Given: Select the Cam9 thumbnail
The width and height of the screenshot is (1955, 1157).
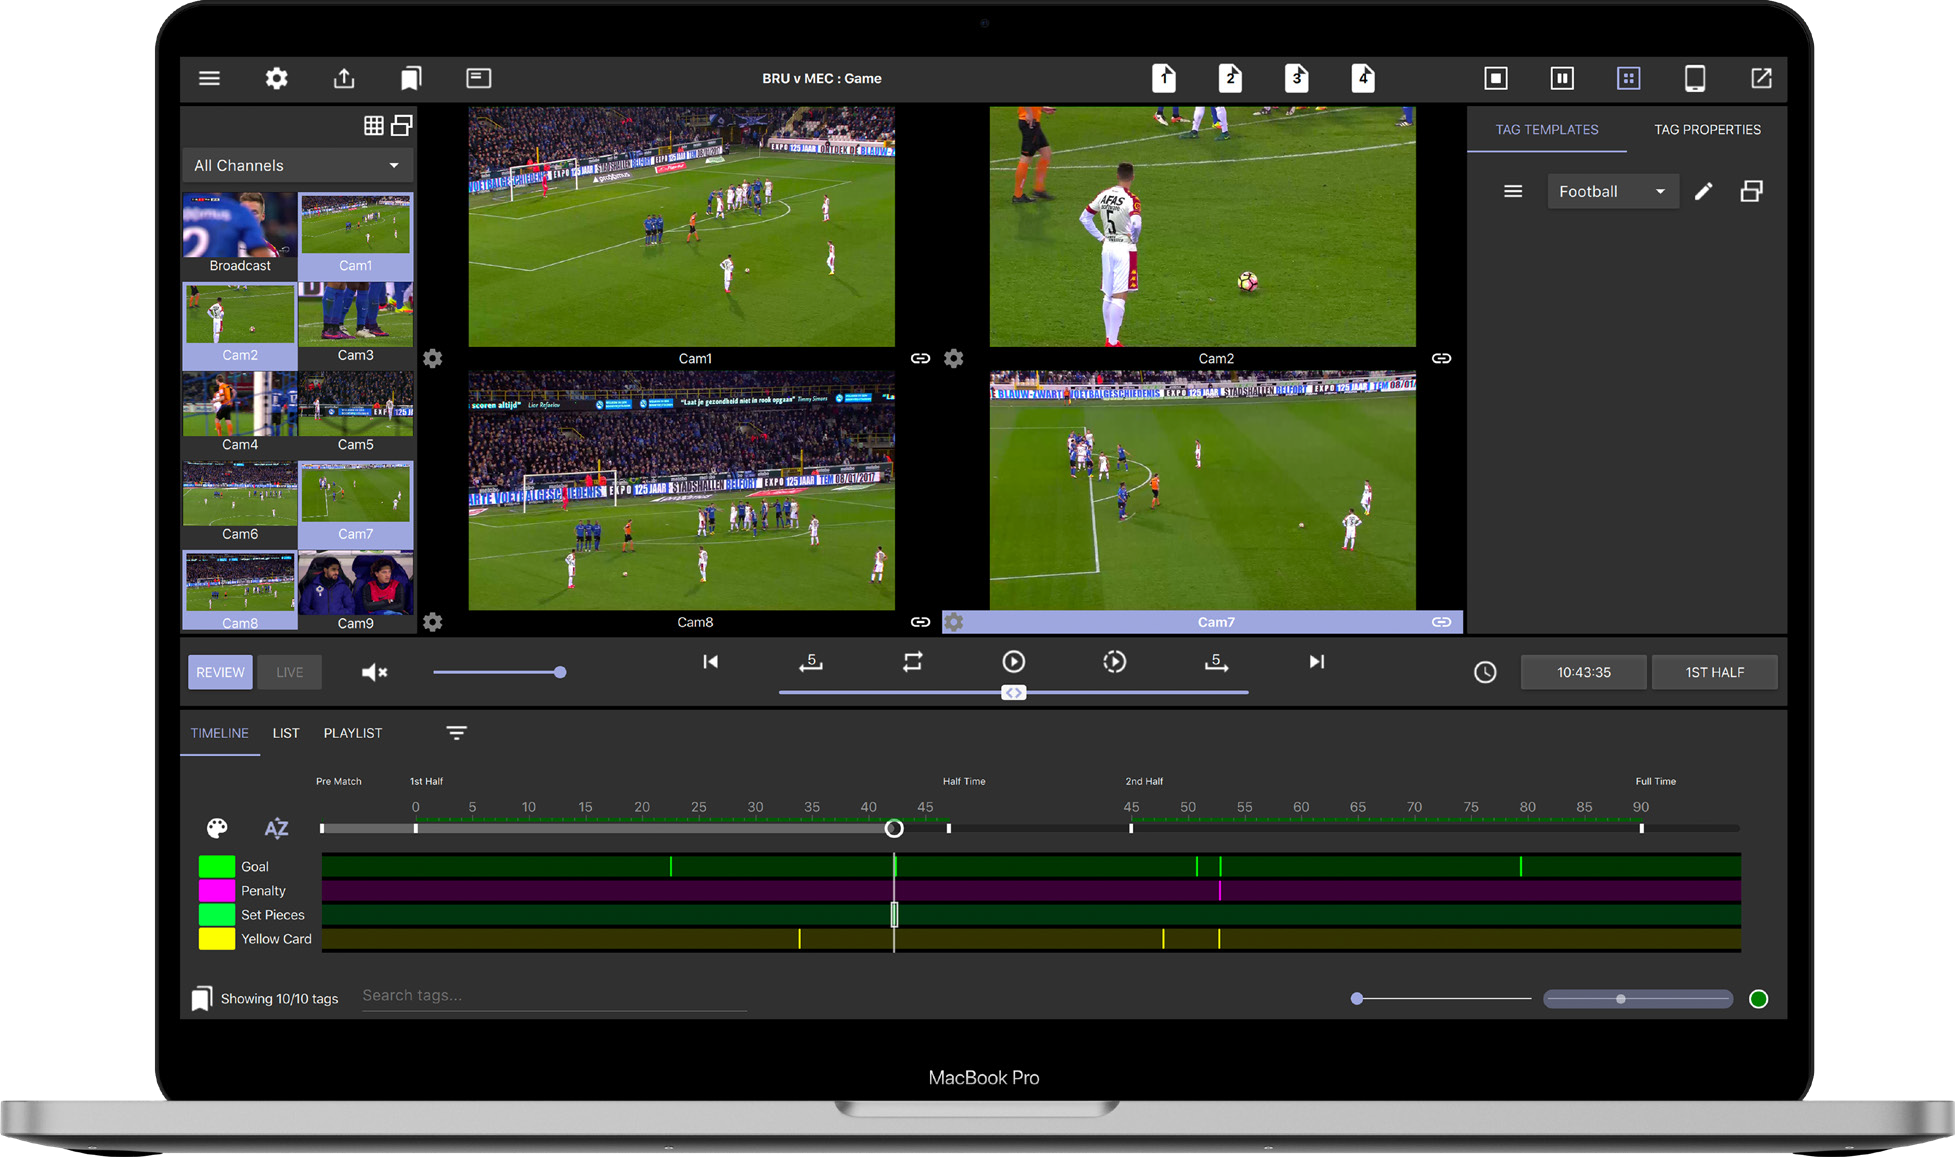Looking at the screenshot, I should pos(356,591).
